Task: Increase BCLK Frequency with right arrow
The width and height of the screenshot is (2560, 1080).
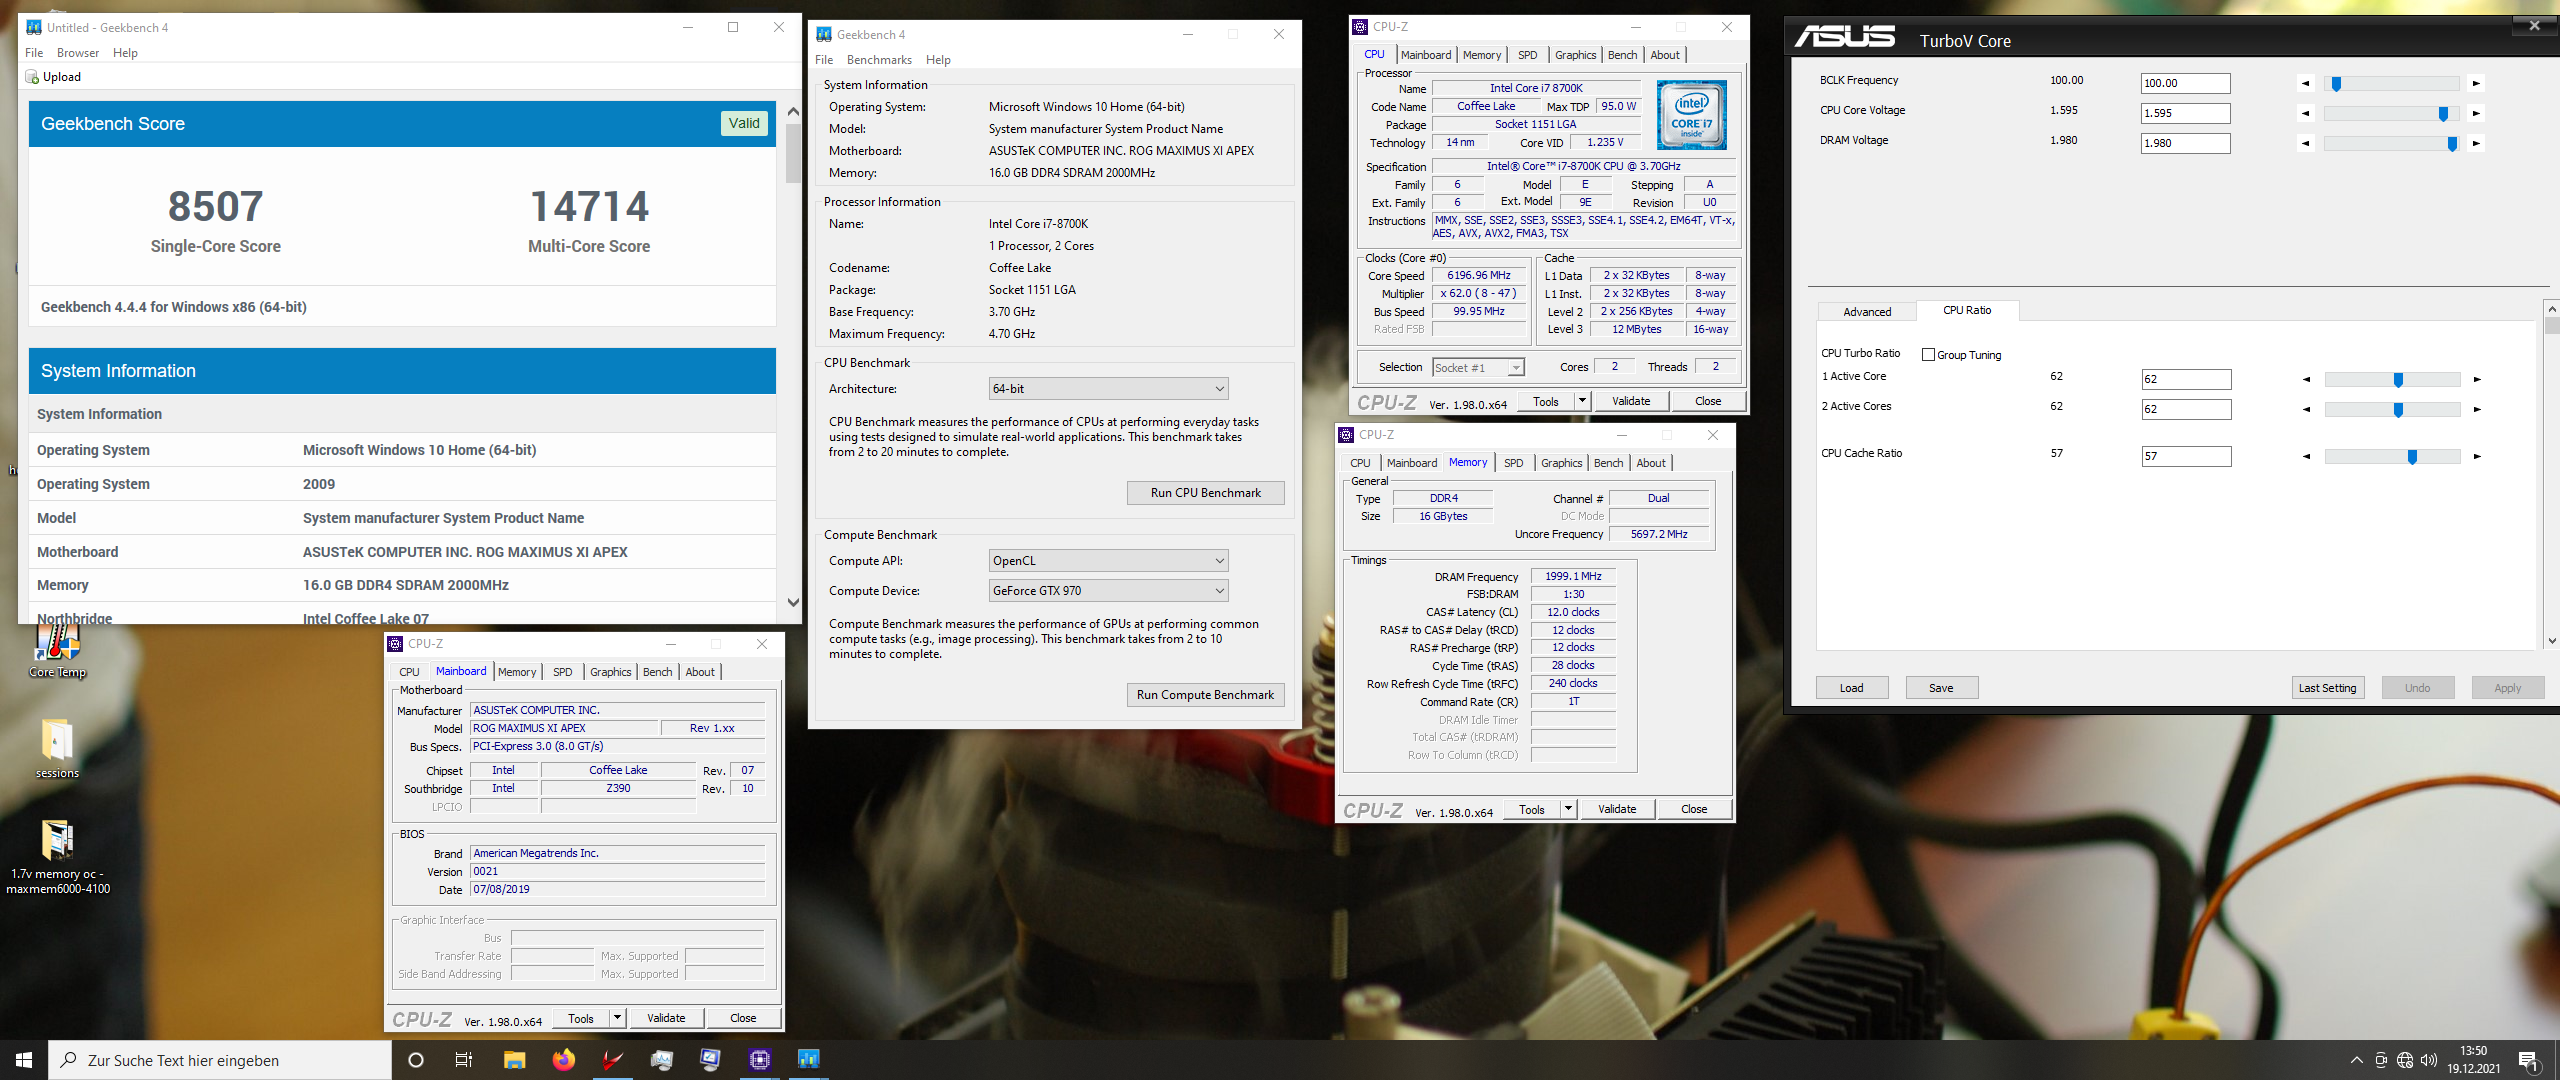Action: [2476, 84]
